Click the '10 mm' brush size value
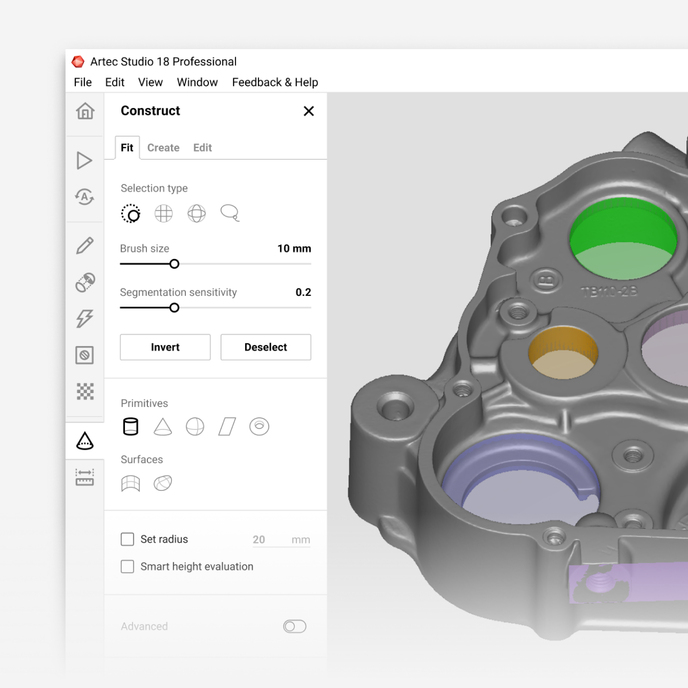The height and width of the screenshot is (688, 688). click(294, 249)
